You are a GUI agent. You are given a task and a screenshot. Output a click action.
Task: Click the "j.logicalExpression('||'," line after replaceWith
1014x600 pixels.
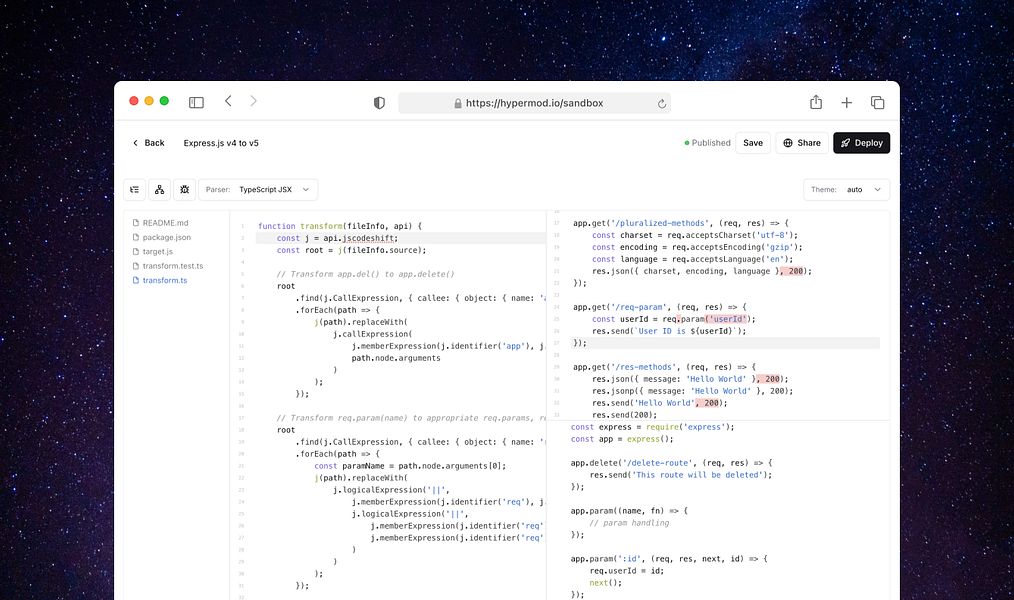click(x=391, y=490)
